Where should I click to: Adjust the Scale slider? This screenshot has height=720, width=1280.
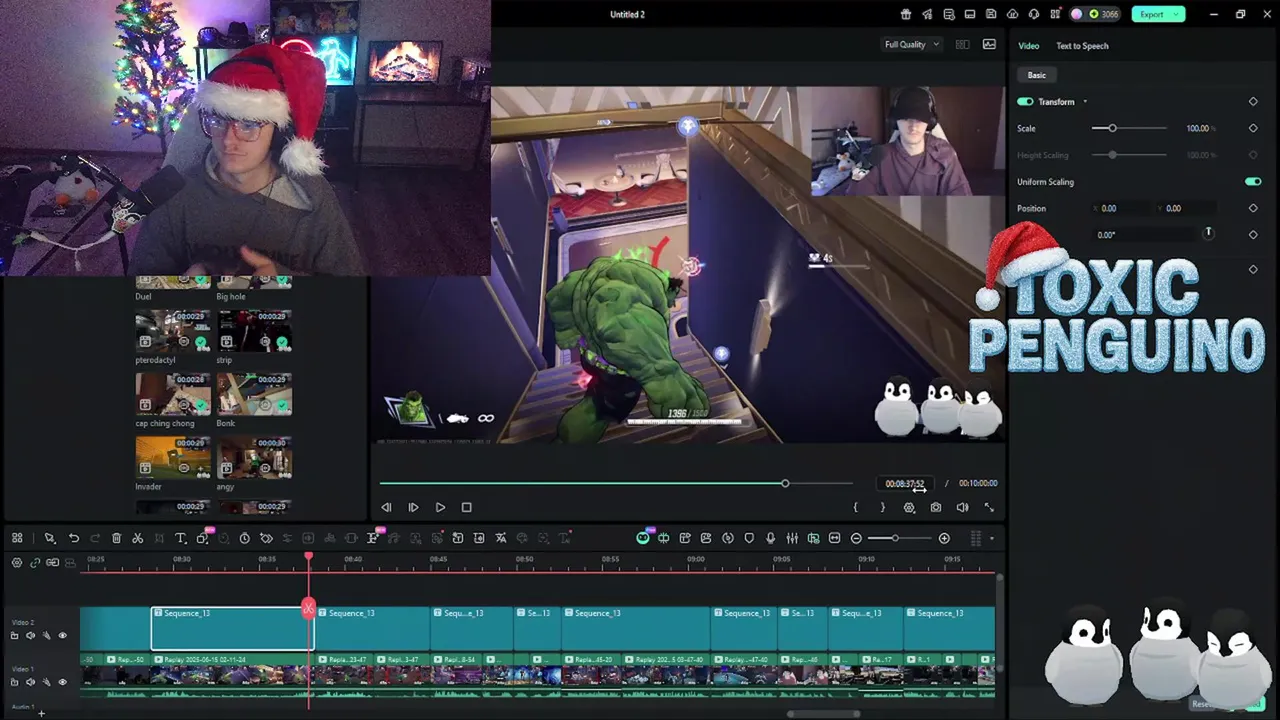(x=1129, y=128)
